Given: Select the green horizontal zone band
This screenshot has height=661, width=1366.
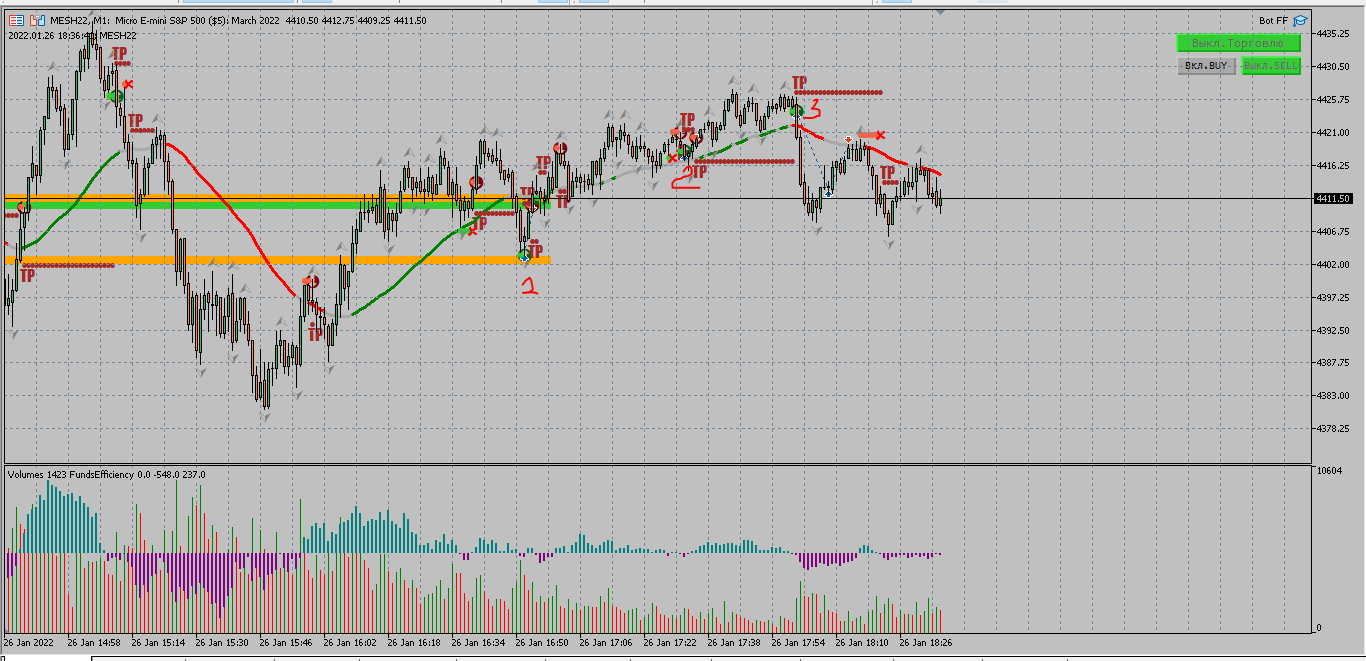Looking at the screenshot, I should pos(277,205).
